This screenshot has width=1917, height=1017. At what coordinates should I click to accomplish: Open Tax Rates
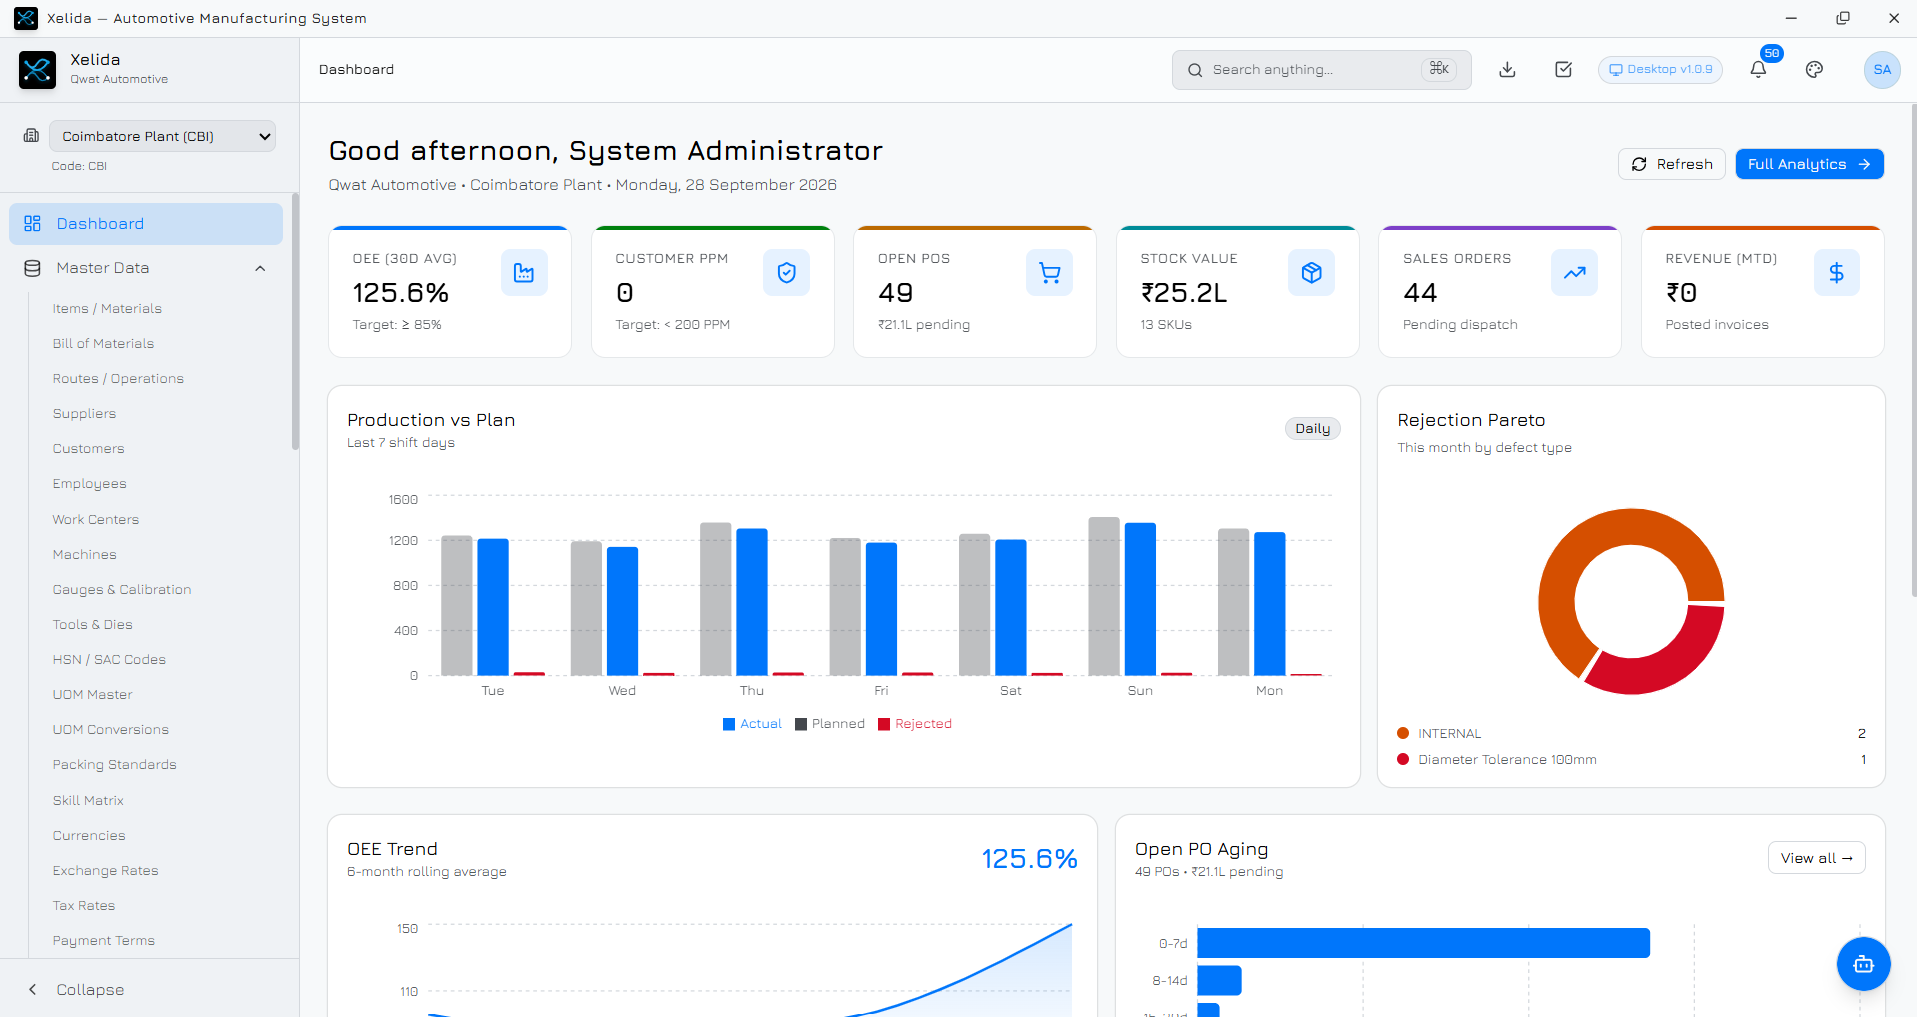(x=83, y=906)
